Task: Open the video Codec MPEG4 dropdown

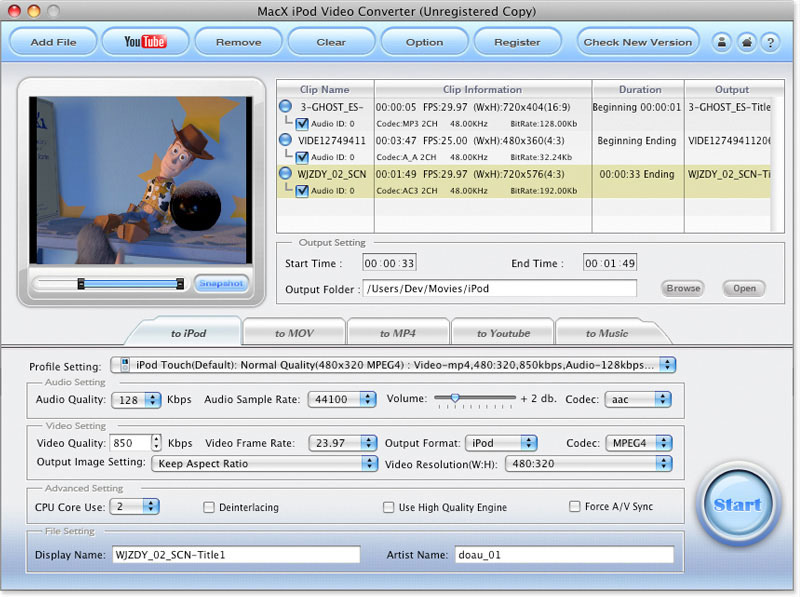Action: [639, 443]
